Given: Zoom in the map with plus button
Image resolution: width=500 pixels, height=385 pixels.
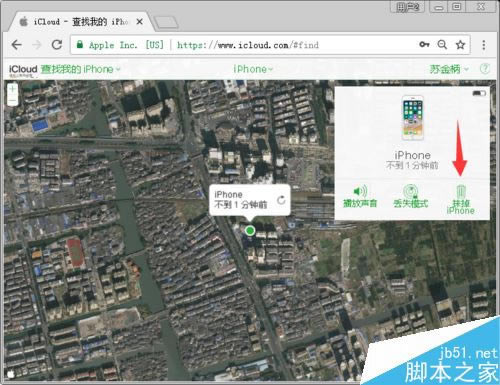Looking at the screenshot, I should (13, 89).
